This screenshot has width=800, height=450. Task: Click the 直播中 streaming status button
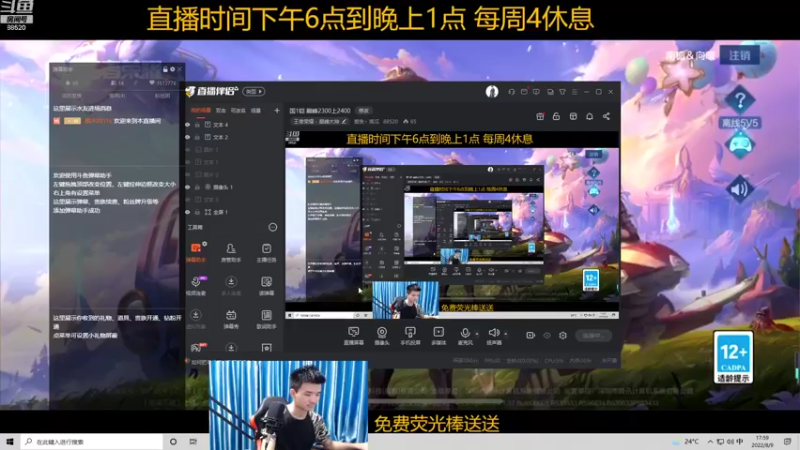click(593, 335)
